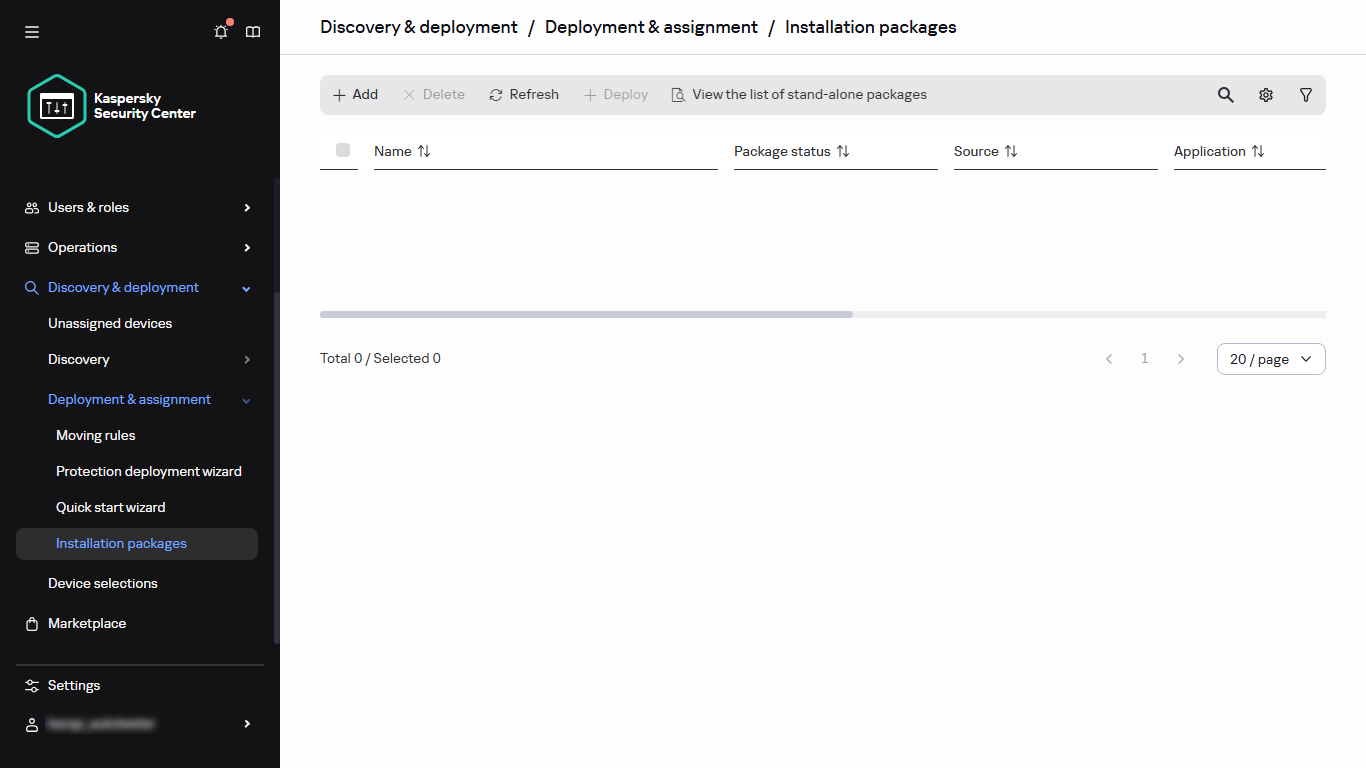Viewport: 1366px width, 768px height.
Task: Open the 20 / page dropdown
Action: pos(1270,358)
